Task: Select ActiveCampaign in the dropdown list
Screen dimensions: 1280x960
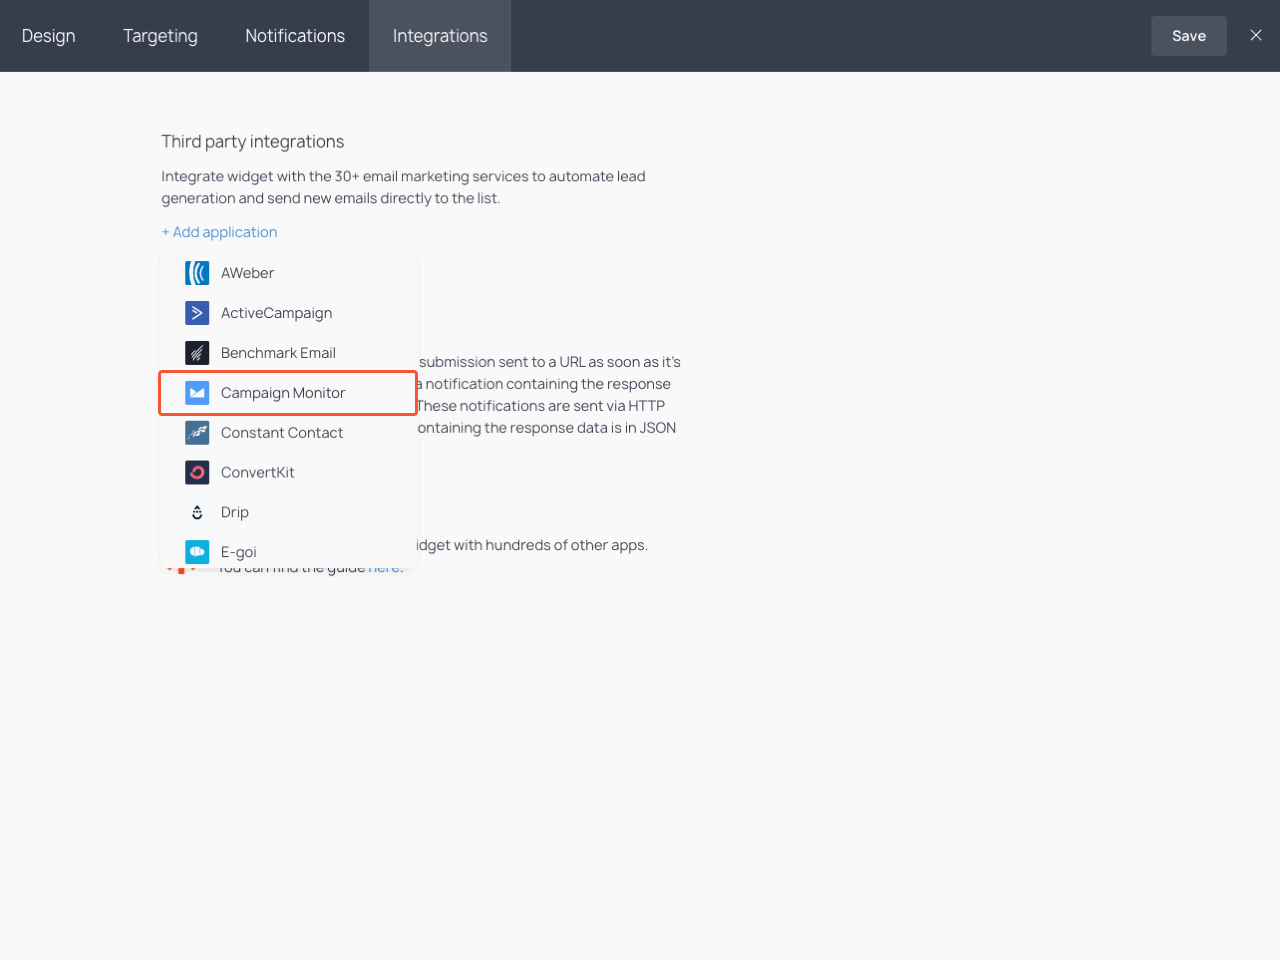Action: coord(276,313)
